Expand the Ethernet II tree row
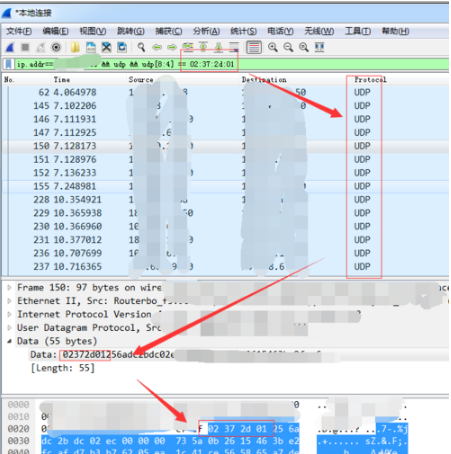The image size is (451, 454). coord(9,301)
